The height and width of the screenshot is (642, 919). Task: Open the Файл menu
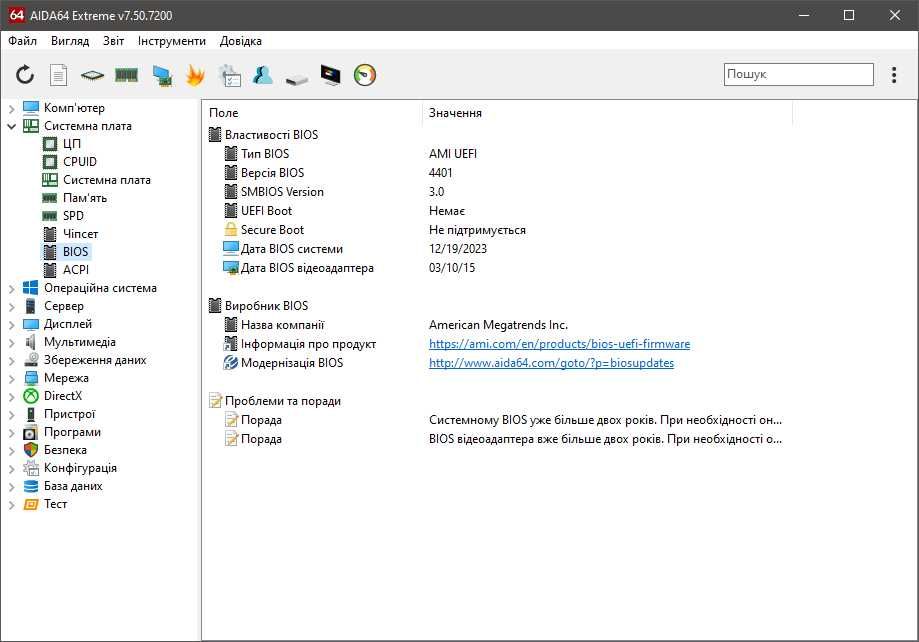[x=22, y=41]
